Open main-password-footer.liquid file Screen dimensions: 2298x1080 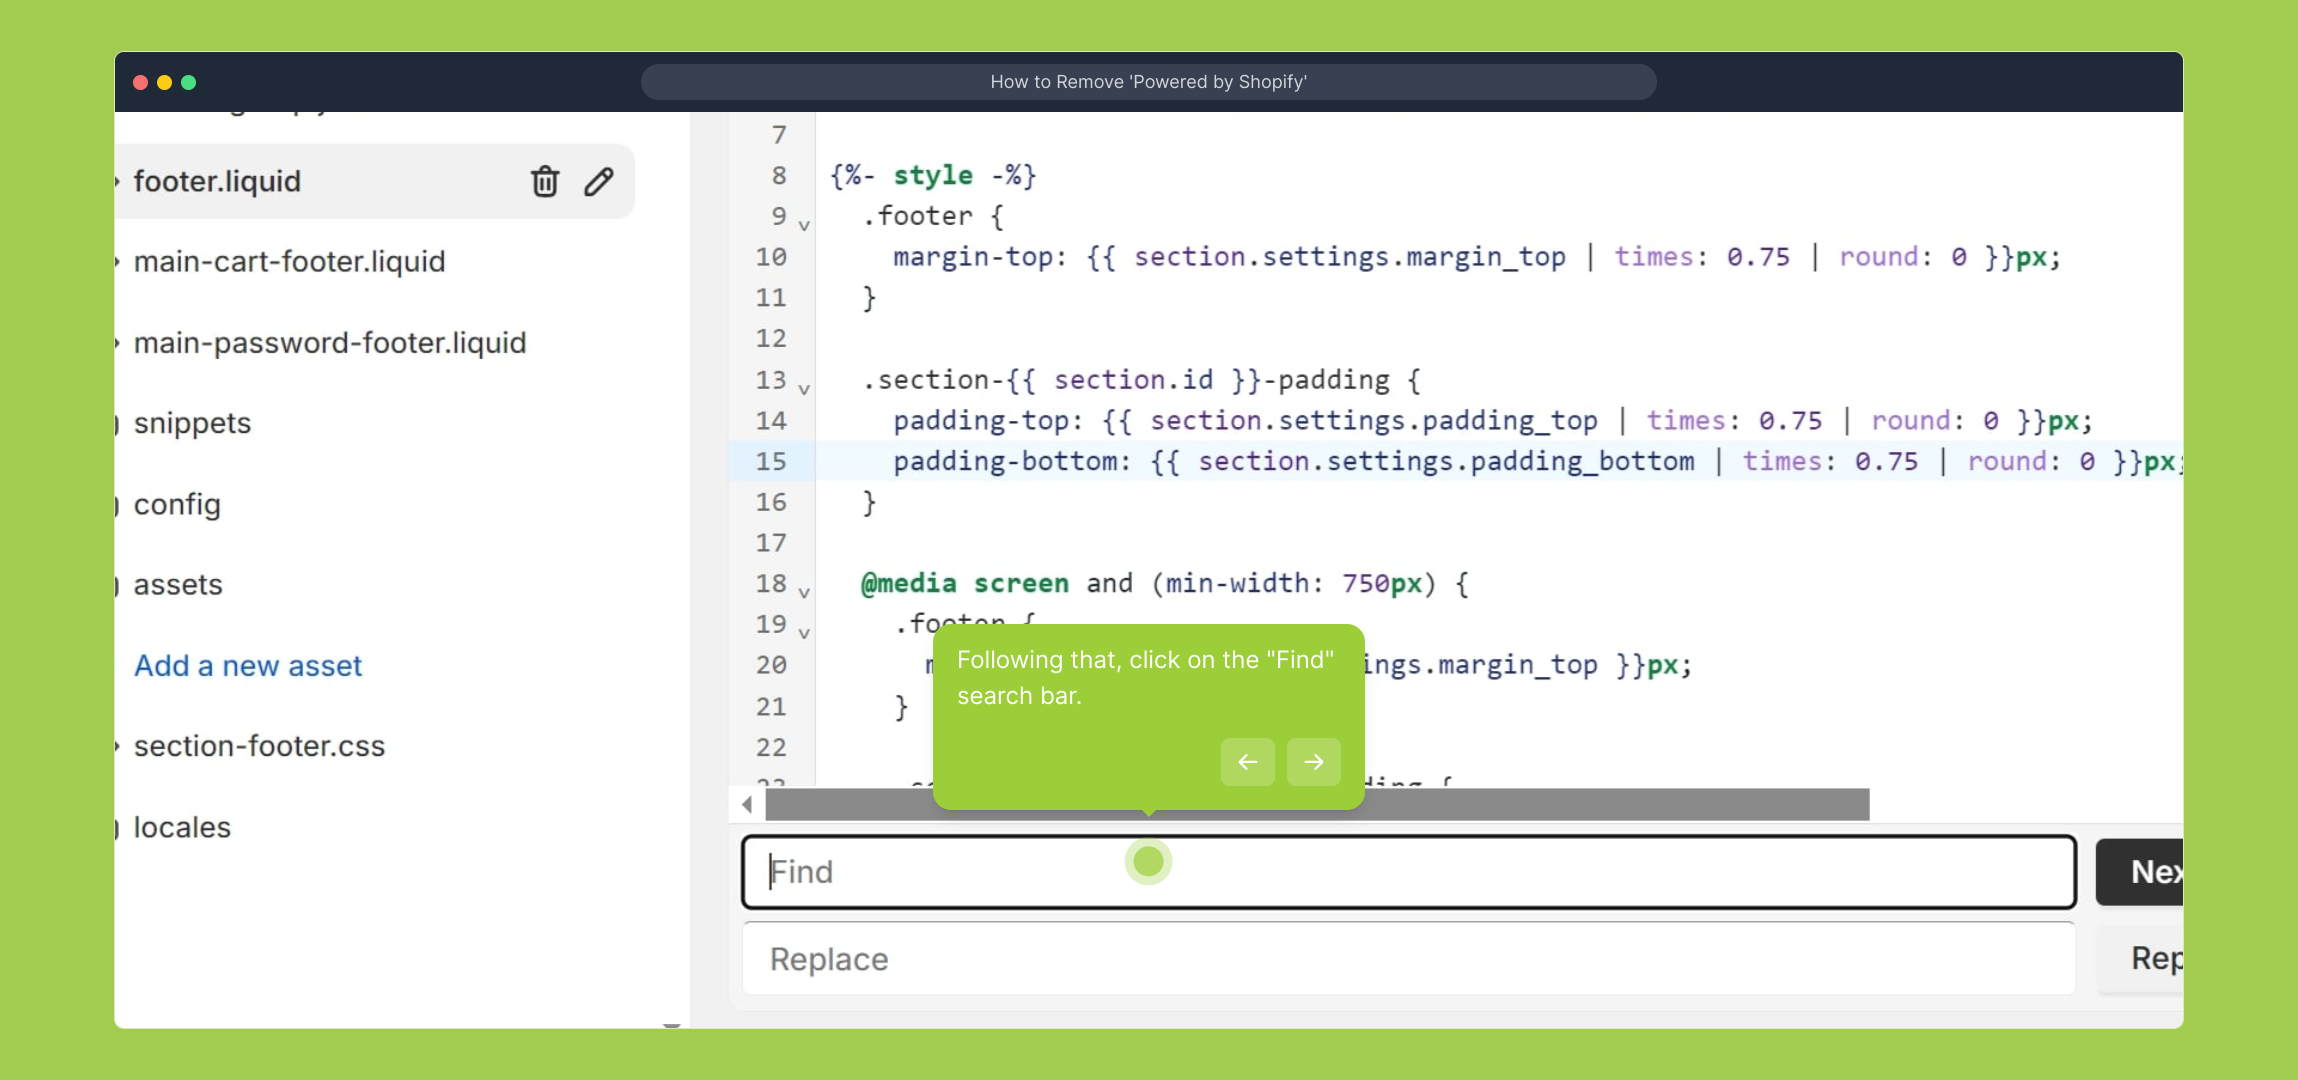(329, 343)
